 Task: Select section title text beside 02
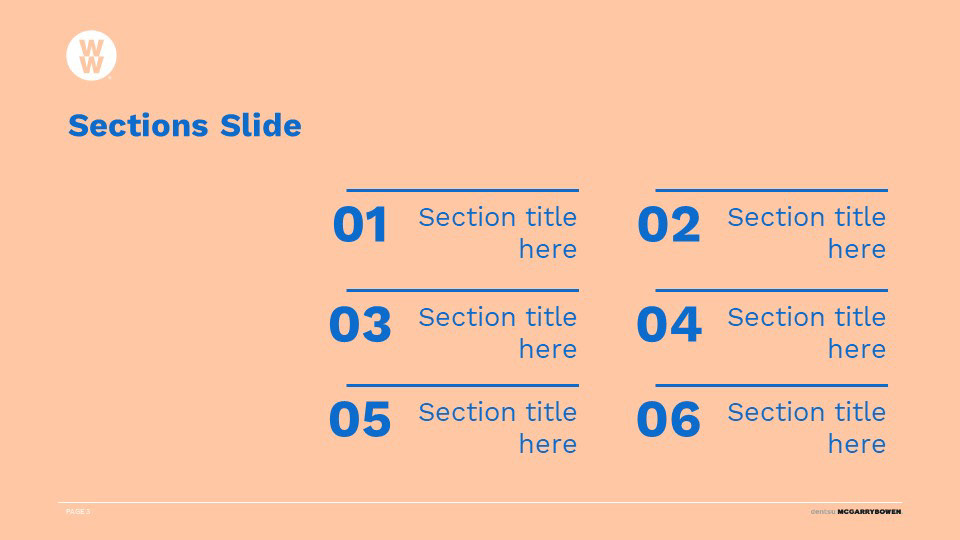pos(807,233)
